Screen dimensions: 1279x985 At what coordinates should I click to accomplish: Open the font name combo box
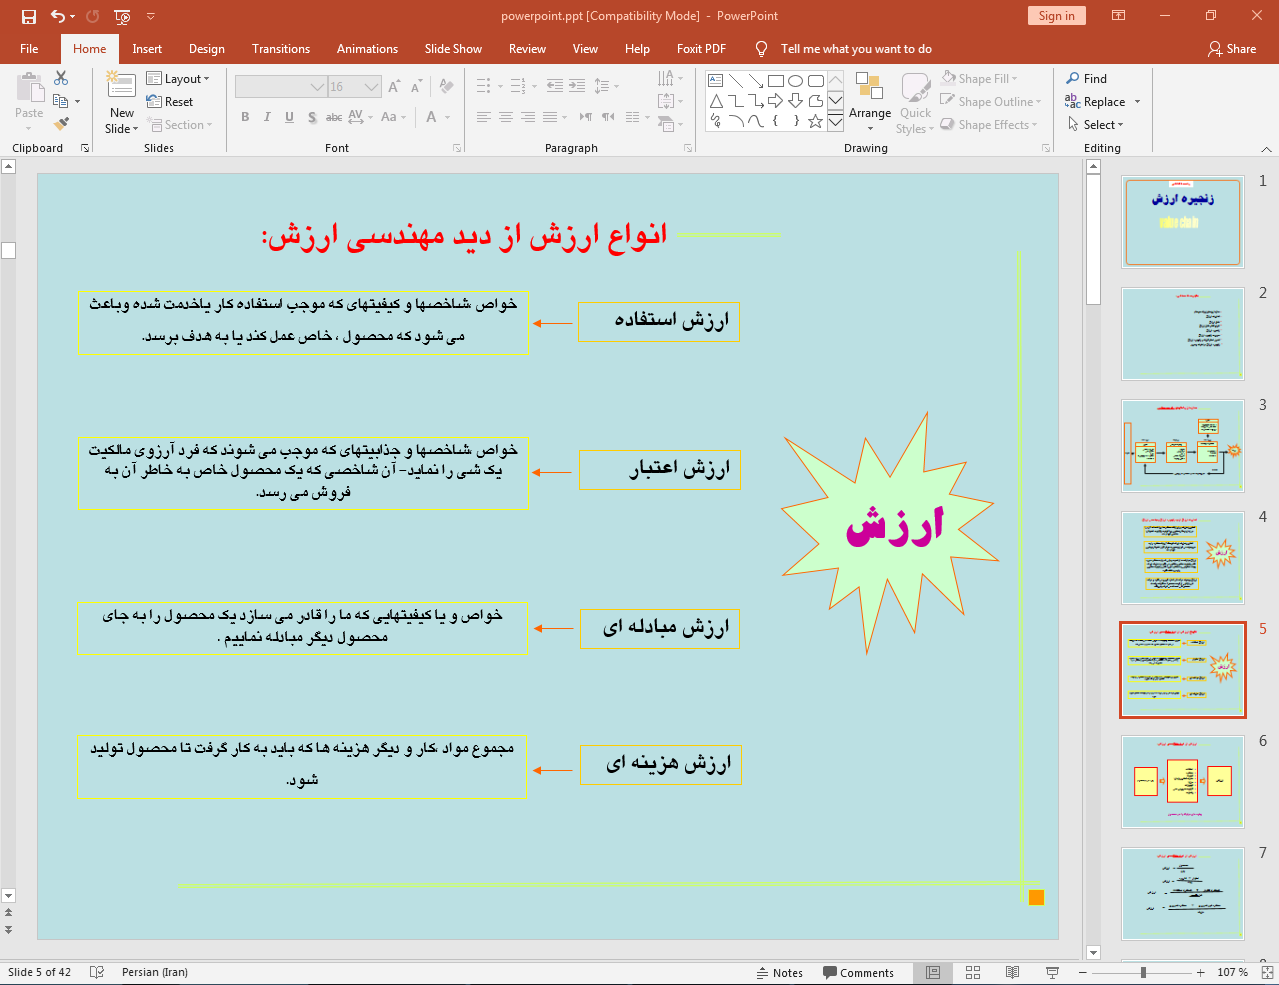click(281, 87)
